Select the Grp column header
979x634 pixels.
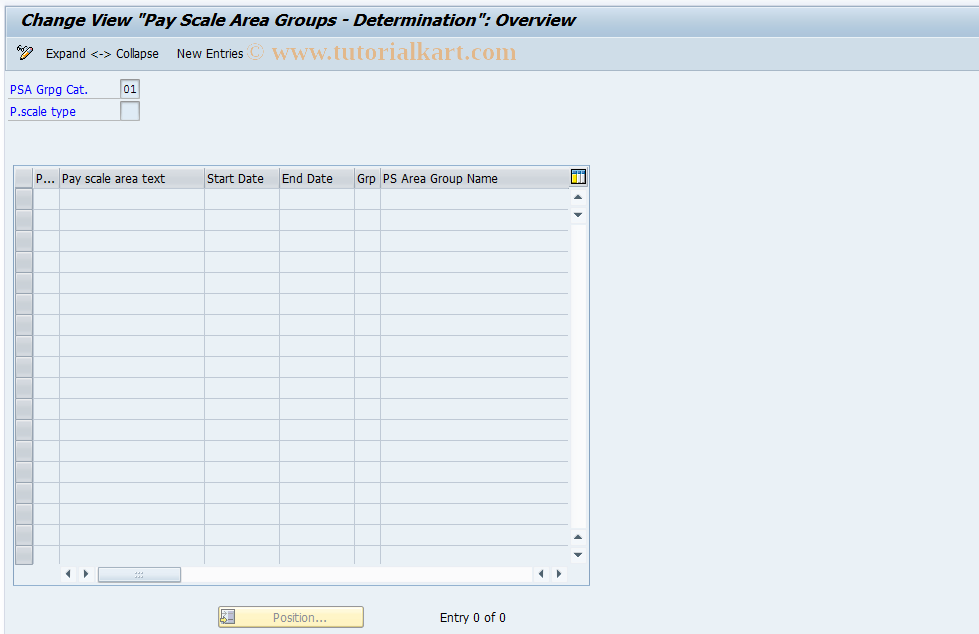(x=367, y=179)
